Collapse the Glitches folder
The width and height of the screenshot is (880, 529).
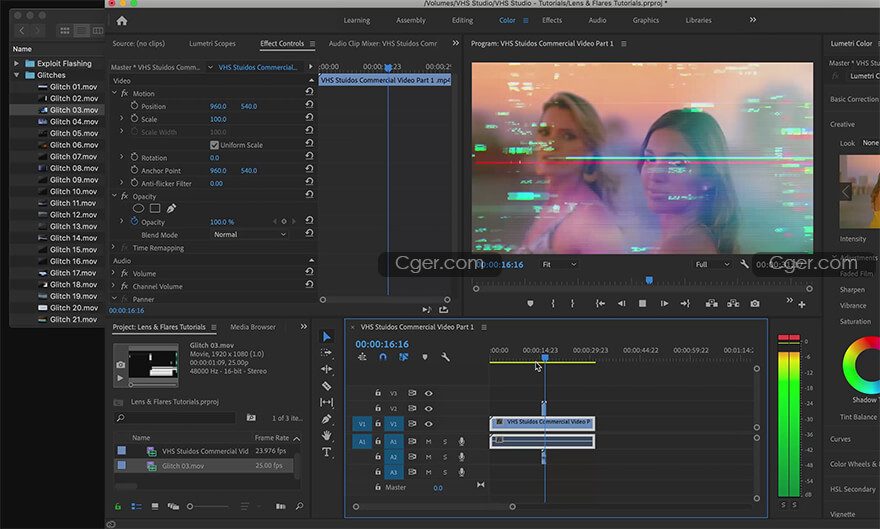tap(16, 75)
